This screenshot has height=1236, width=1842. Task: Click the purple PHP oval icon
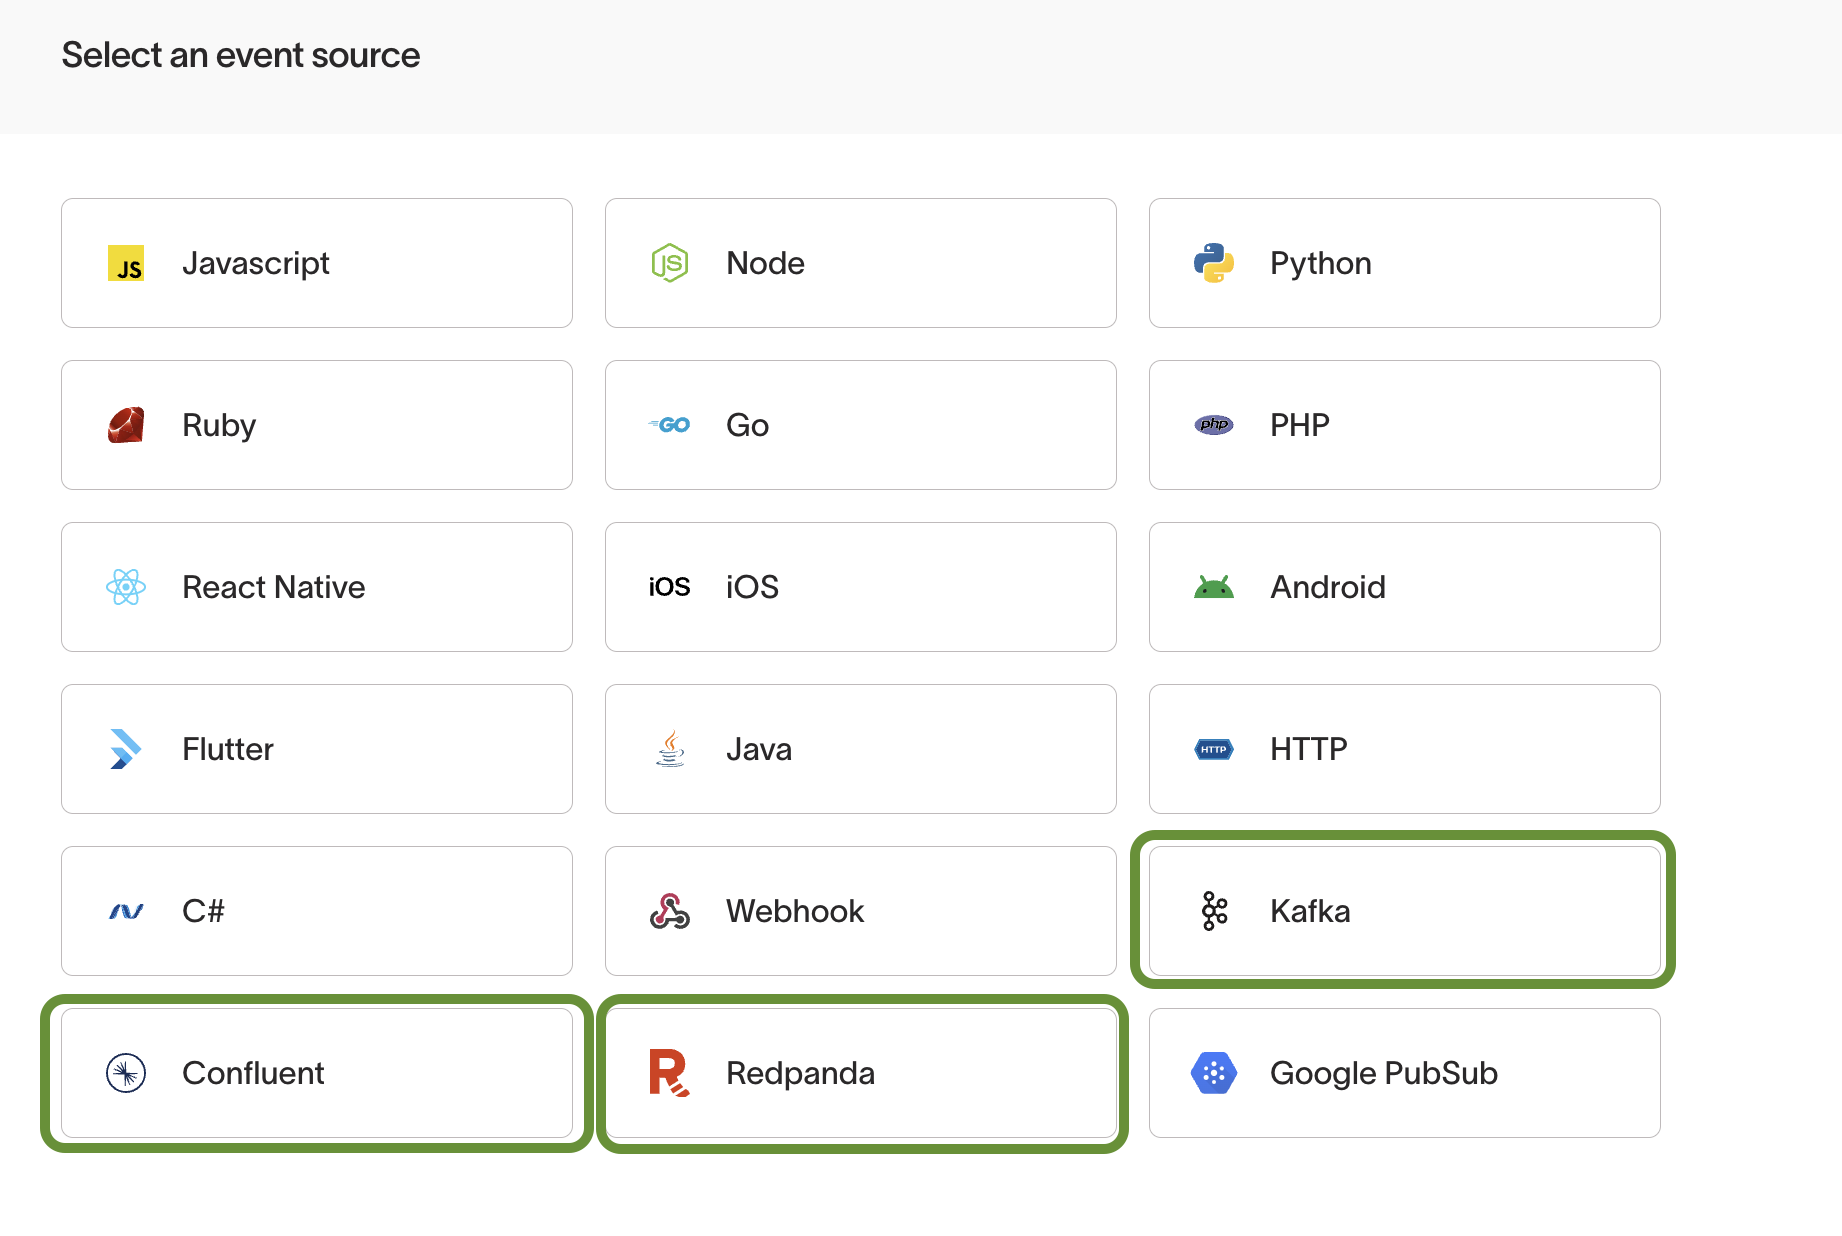[1214, 425]
